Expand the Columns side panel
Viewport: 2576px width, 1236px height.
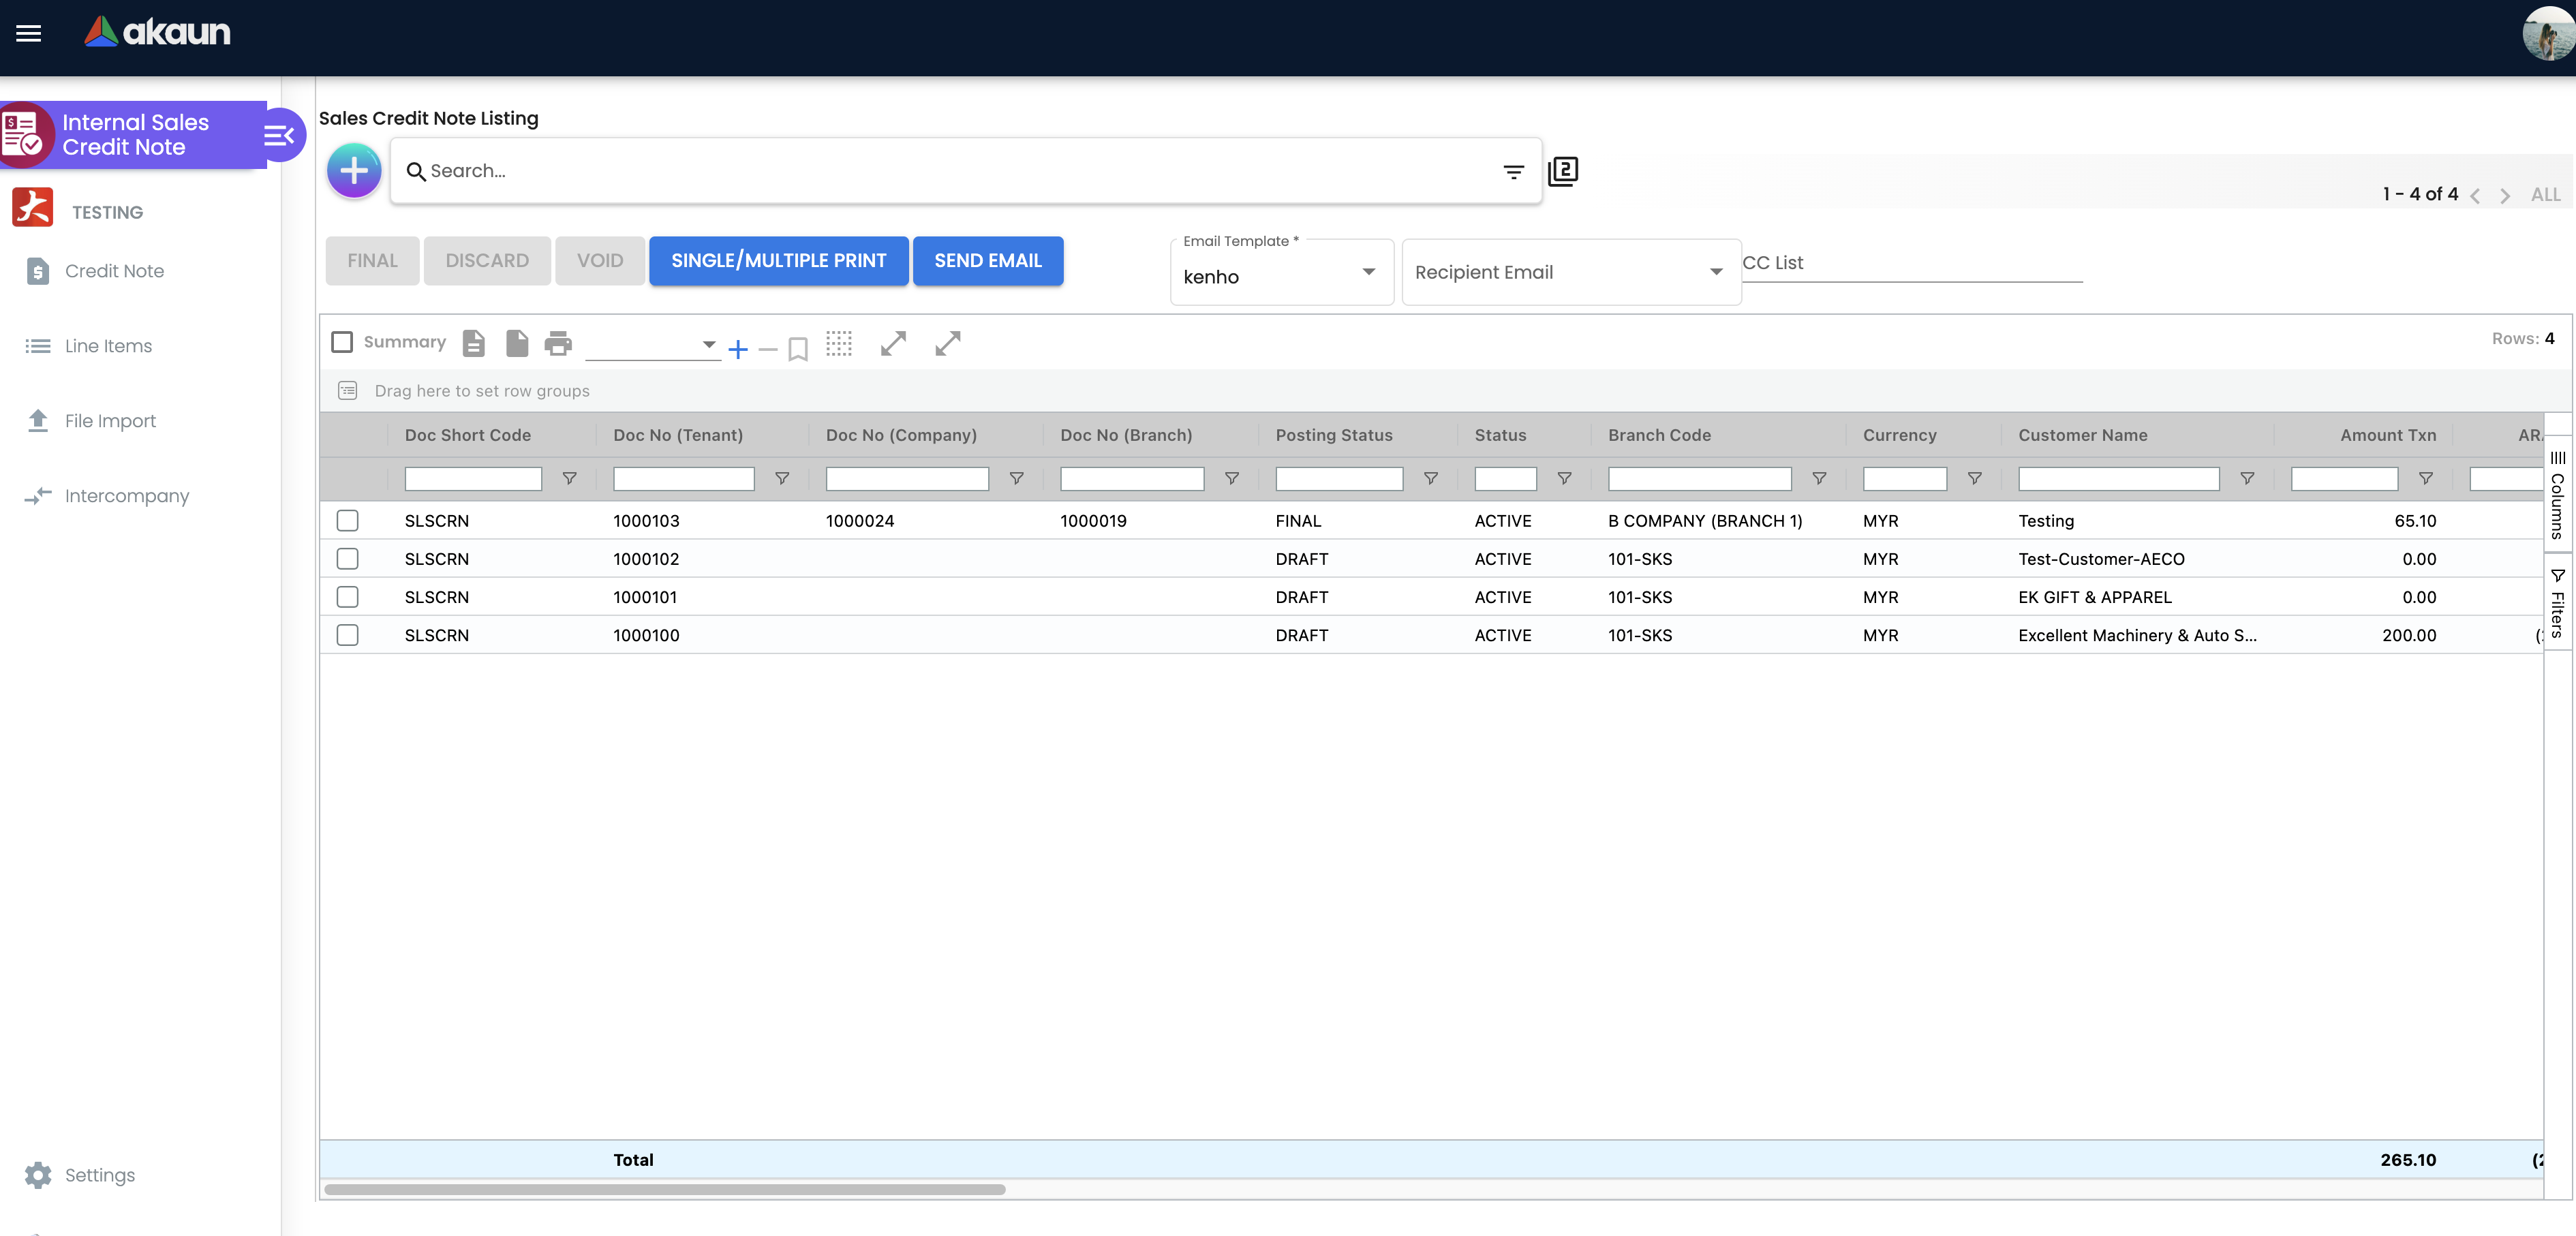tap(2558, 494)
